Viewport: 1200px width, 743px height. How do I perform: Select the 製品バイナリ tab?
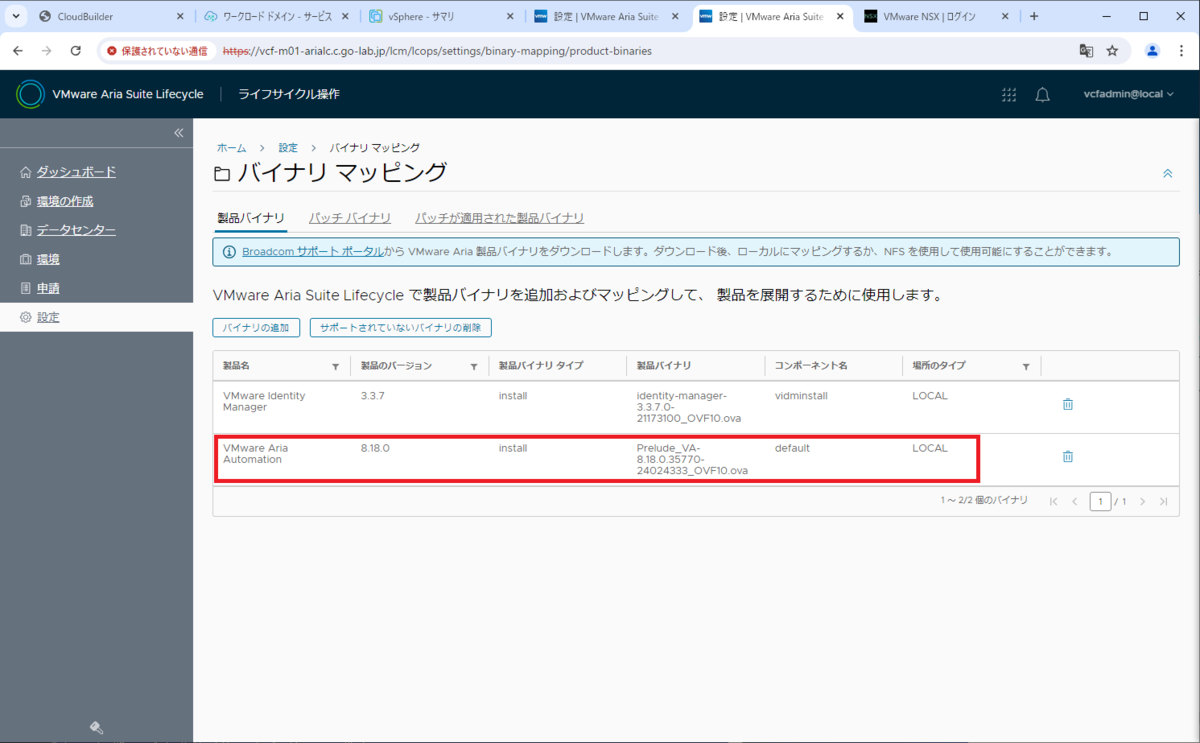pyautogui.click(x=251, y=218)
